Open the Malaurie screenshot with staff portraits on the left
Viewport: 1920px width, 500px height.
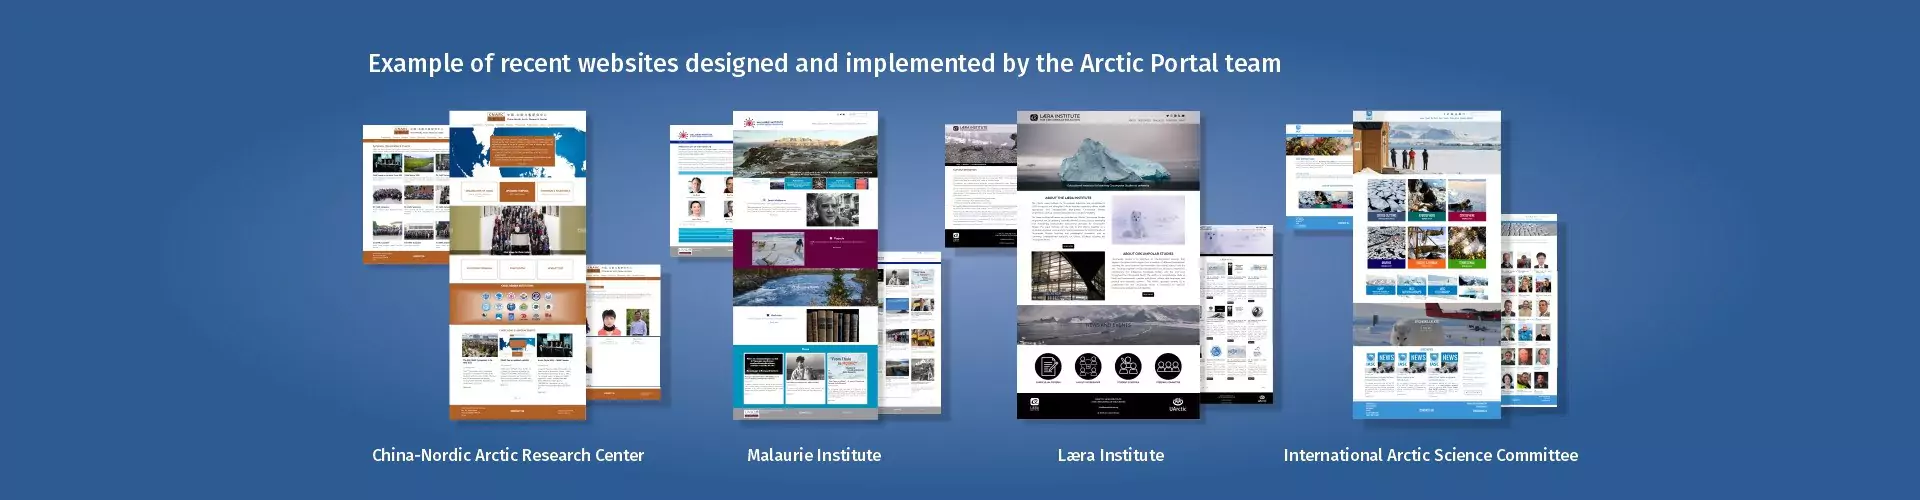[x=701, y=192]
